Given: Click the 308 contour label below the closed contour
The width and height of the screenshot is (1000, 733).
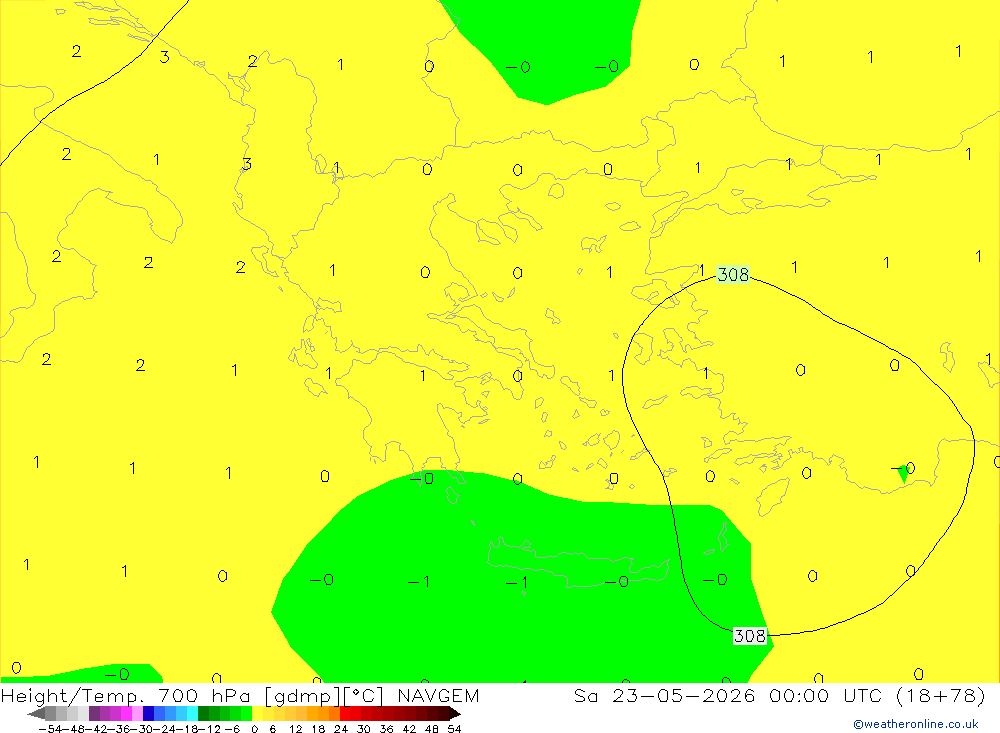Looking at the screenshot, I should (x=749, y=636).
